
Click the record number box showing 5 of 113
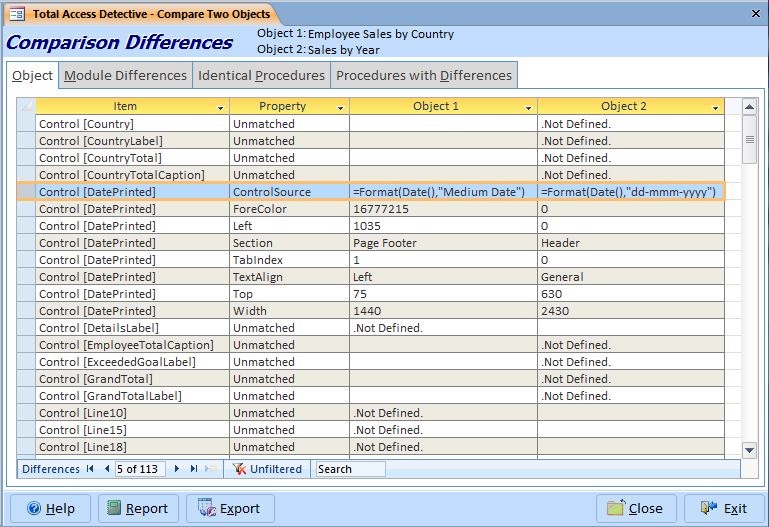pyautogui.click(x=140, y=469)
